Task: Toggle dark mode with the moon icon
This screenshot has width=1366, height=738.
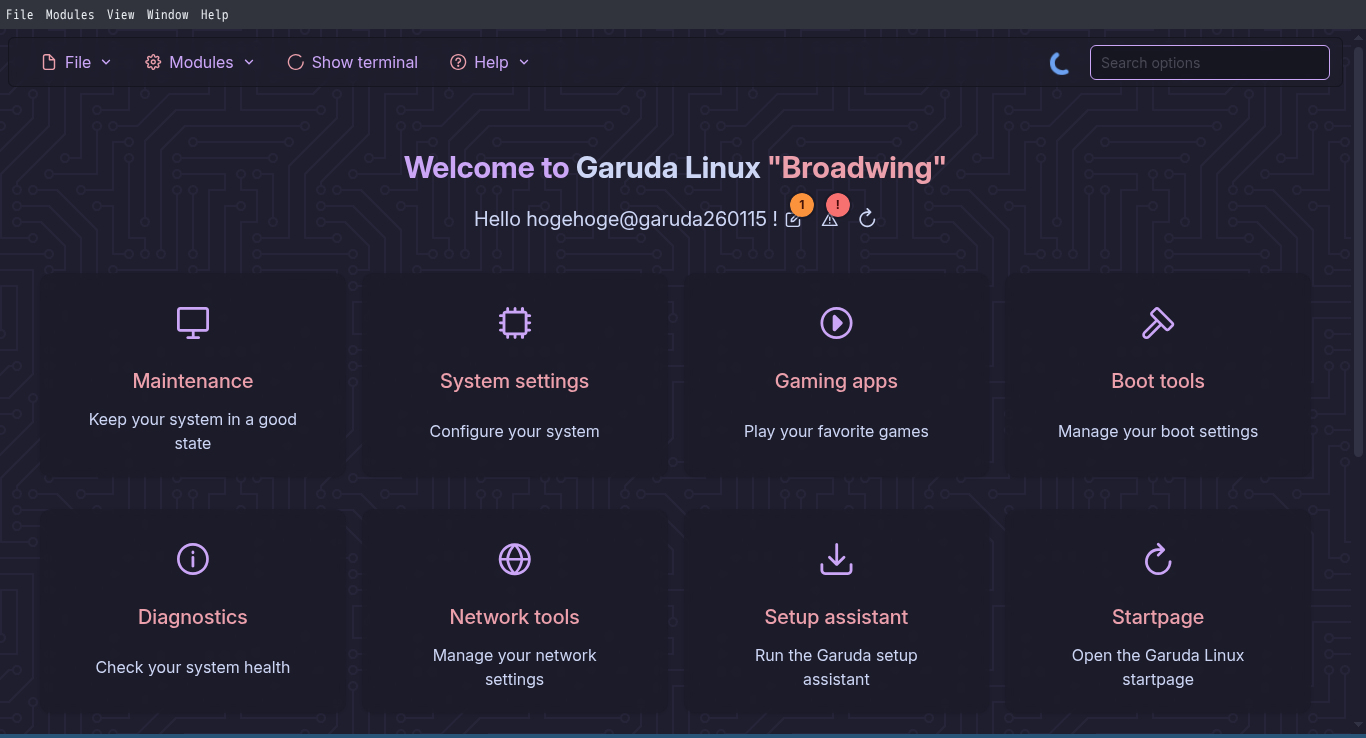Action: click(1060, 63)
